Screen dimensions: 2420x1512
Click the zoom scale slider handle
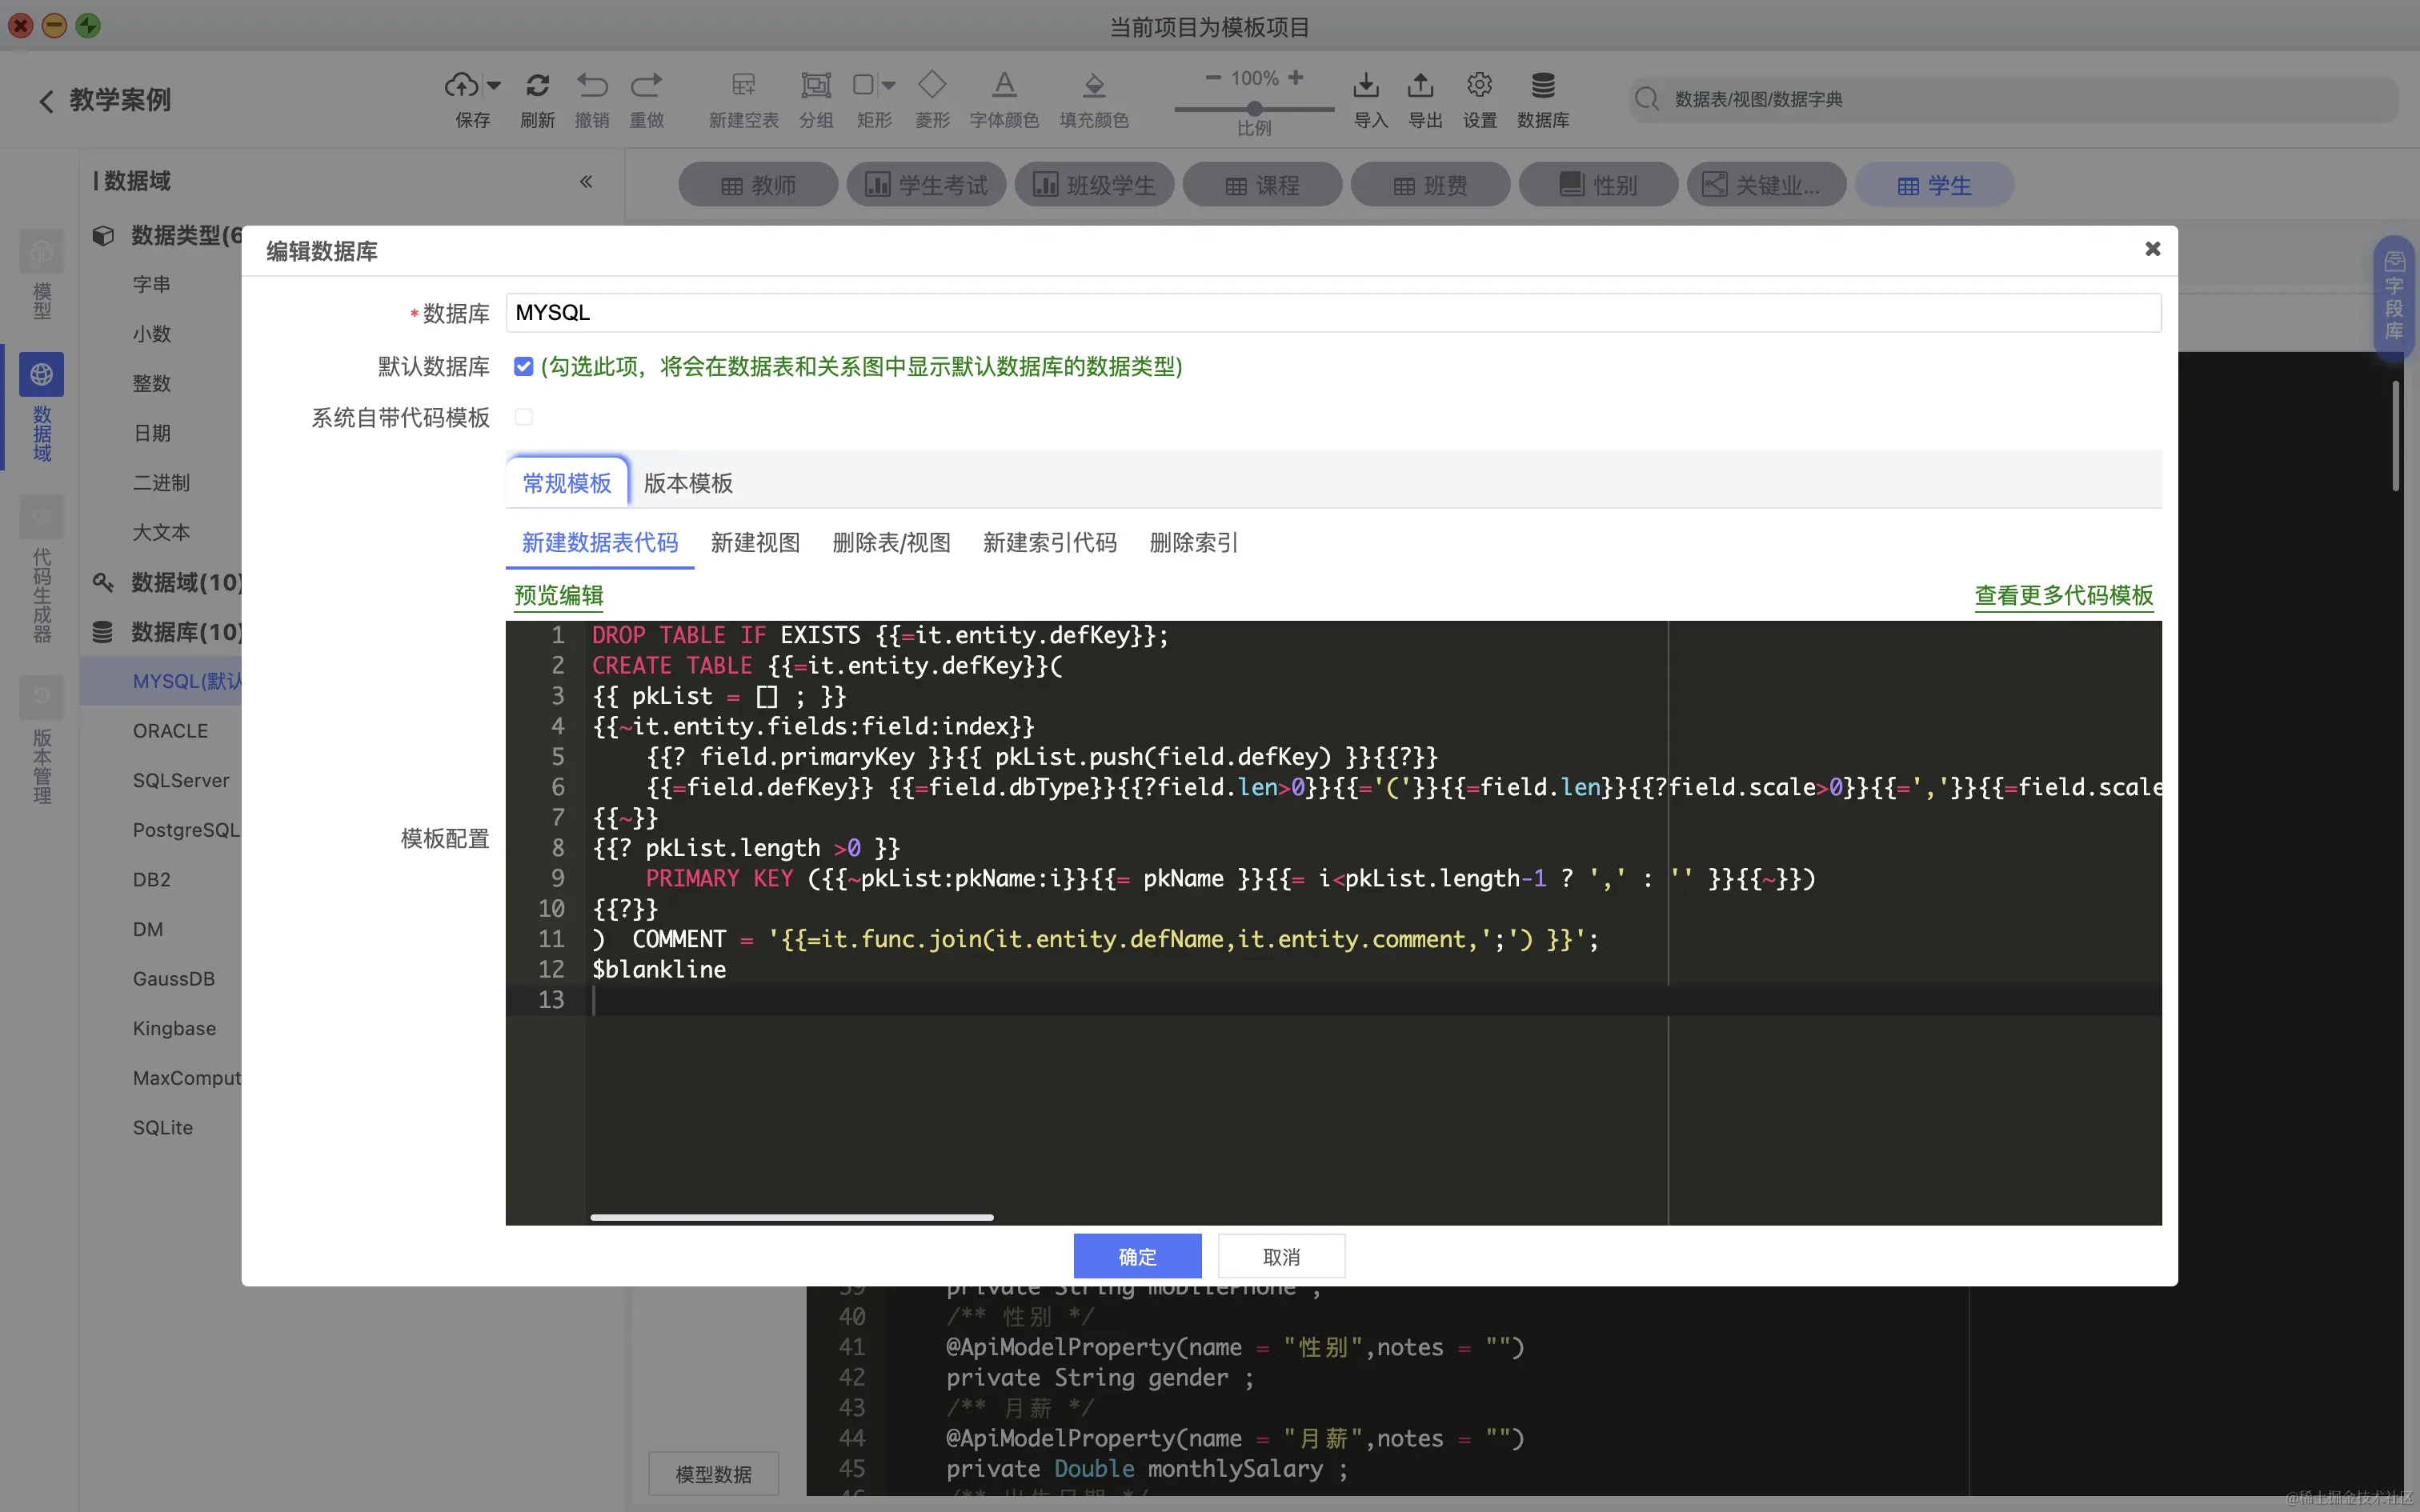(x=1254, y=108)
